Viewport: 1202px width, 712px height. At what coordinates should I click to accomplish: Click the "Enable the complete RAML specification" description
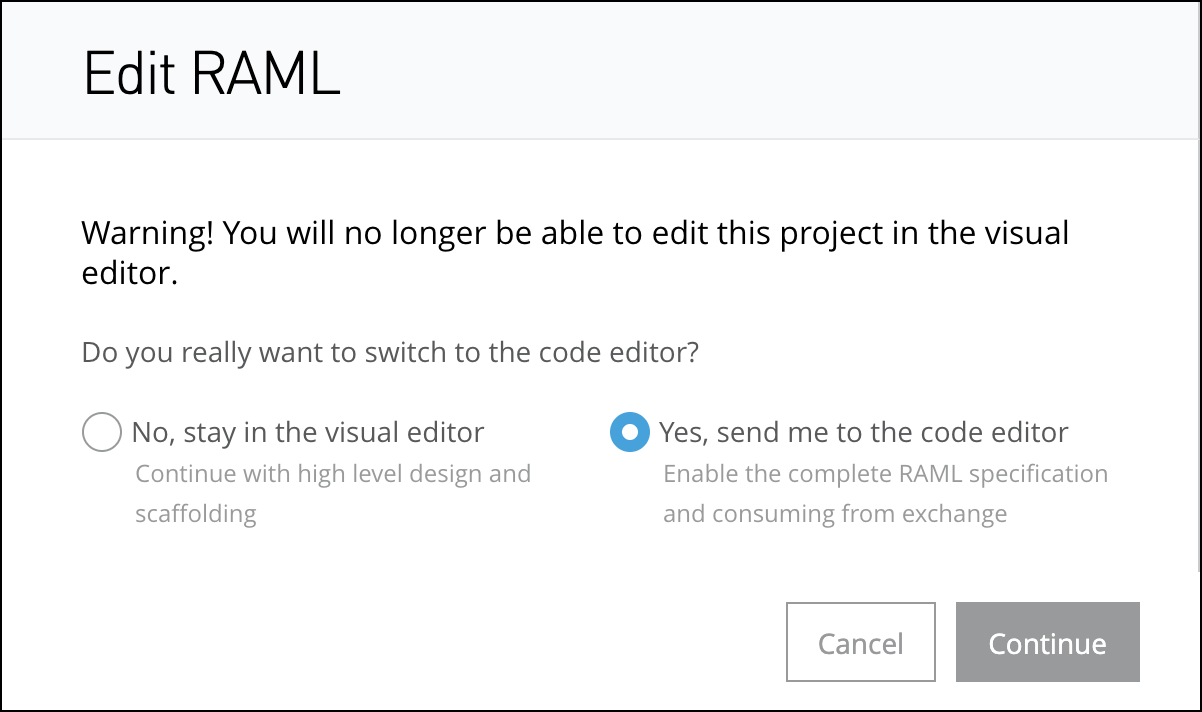coord(885,473)
